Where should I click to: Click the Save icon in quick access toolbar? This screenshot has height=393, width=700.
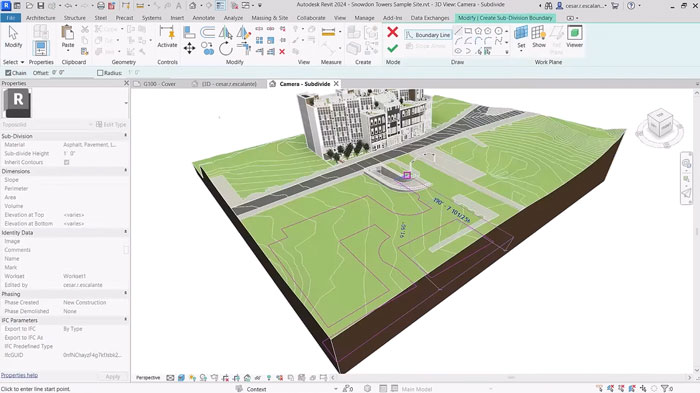click(41, 6)
